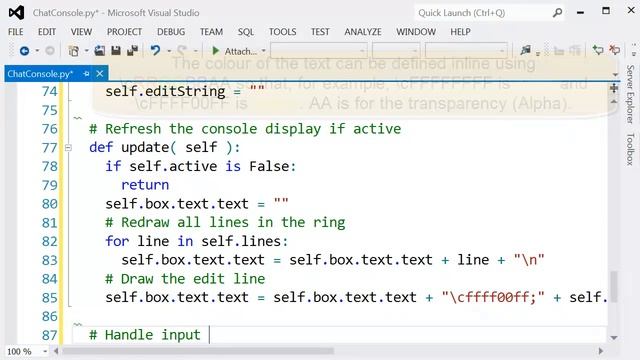Click the Save All icon

132,51
